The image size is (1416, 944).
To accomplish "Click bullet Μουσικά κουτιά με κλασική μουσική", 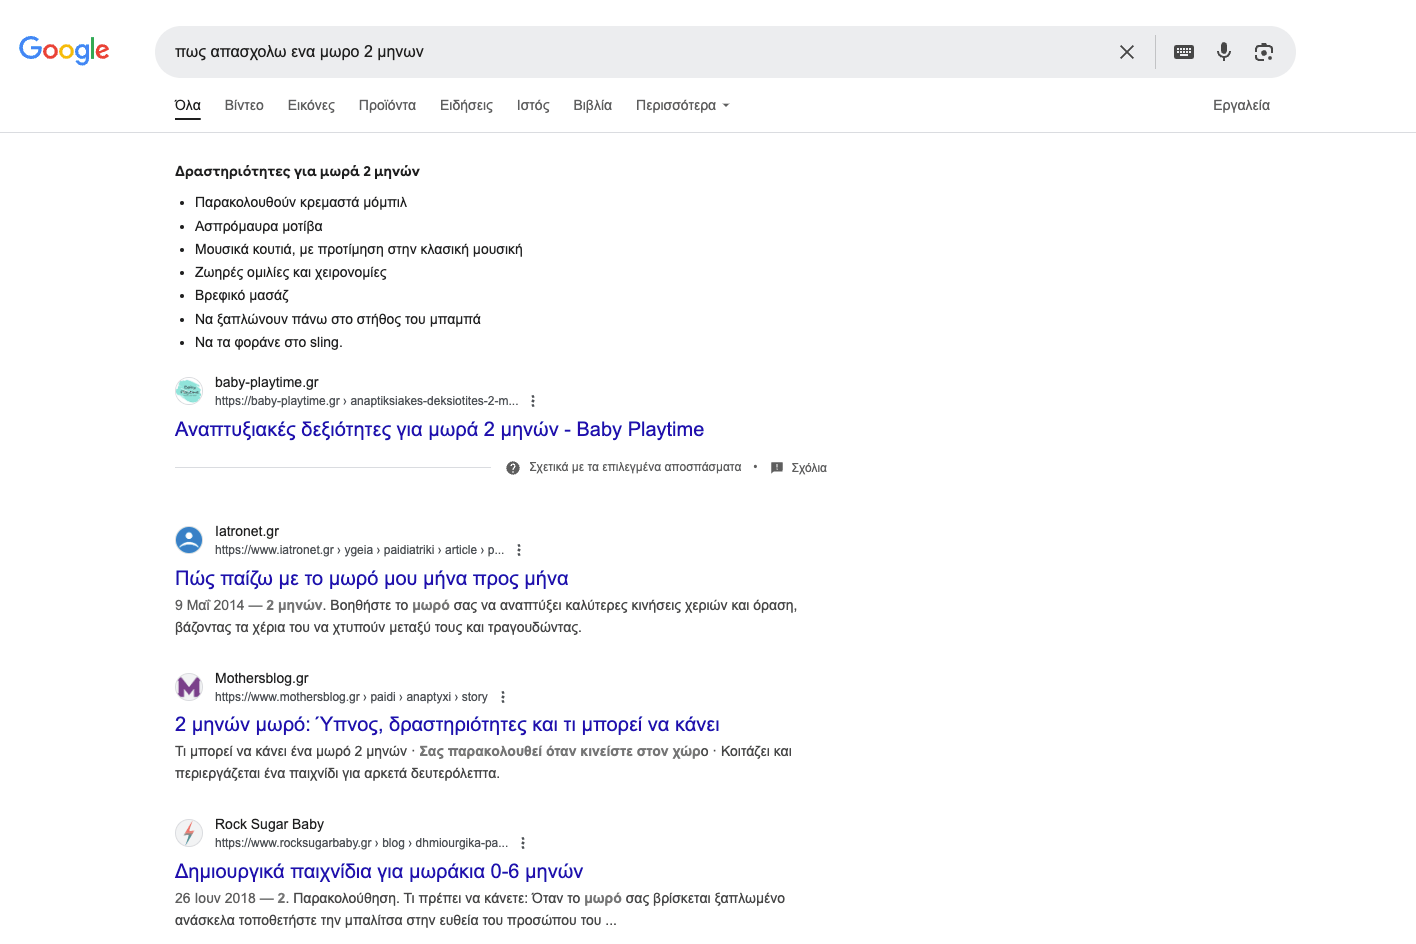I will [x=359, y=249].
